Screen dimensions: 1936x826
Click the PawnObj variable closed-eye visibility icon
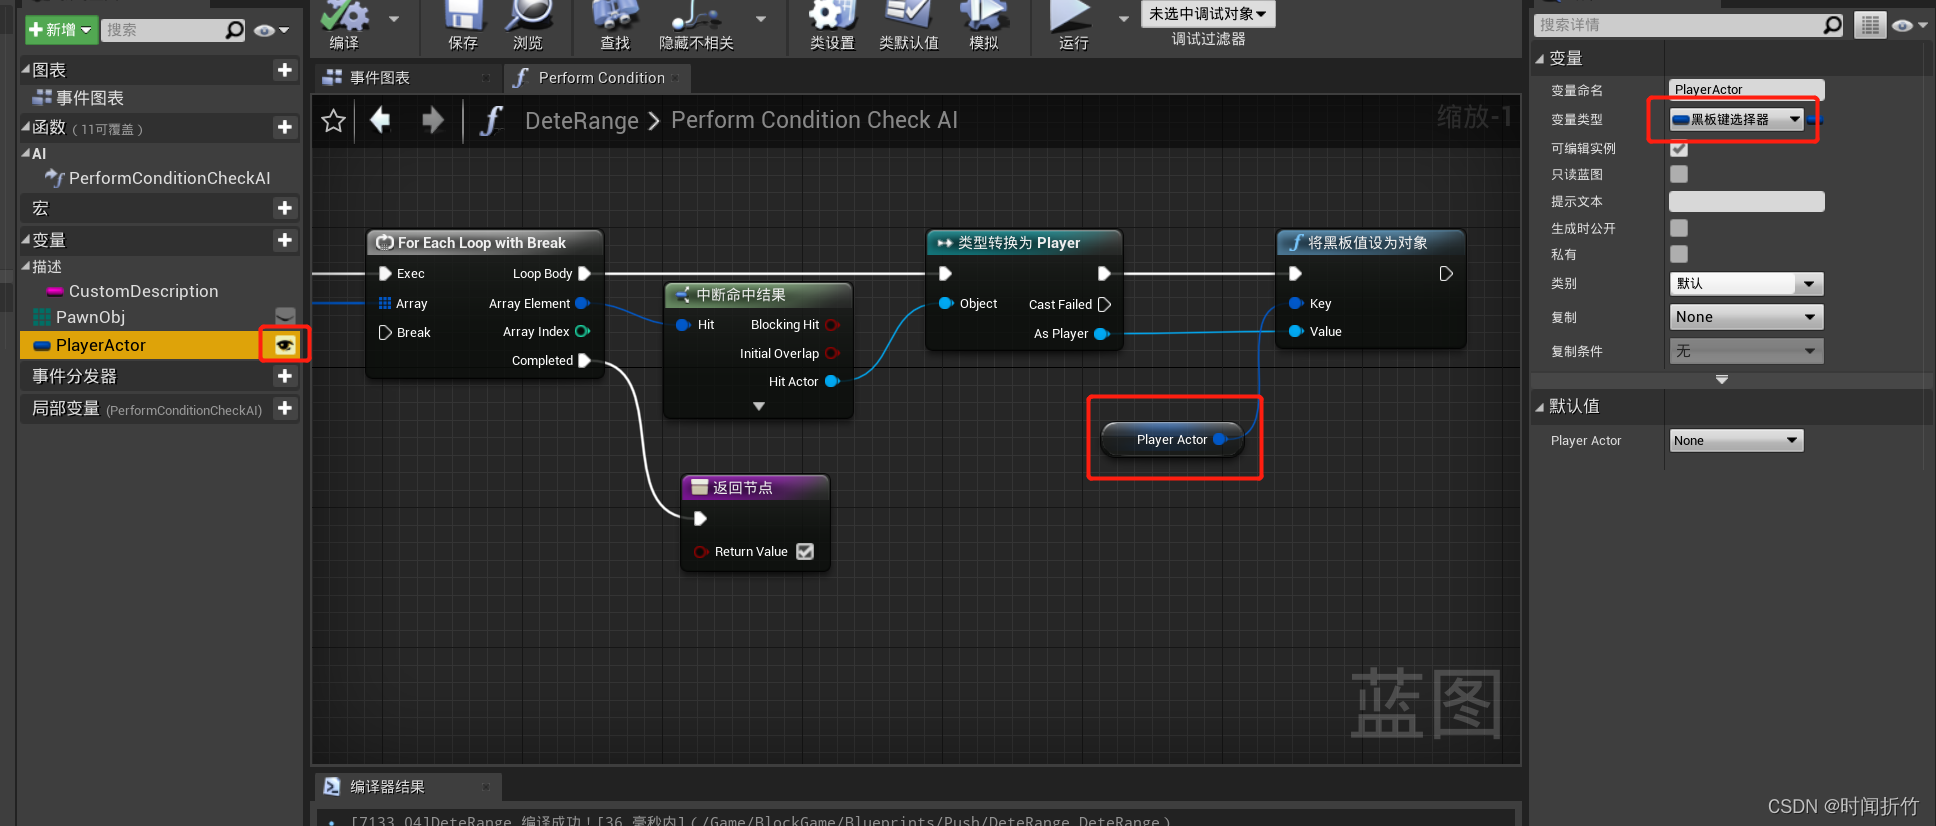[285, 317]
